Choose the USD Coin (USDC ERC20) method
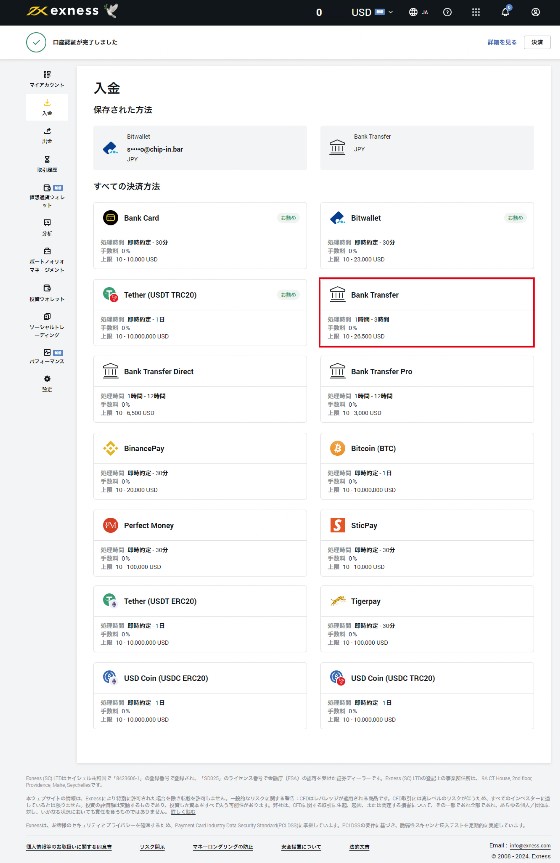 tap(200, 696)
